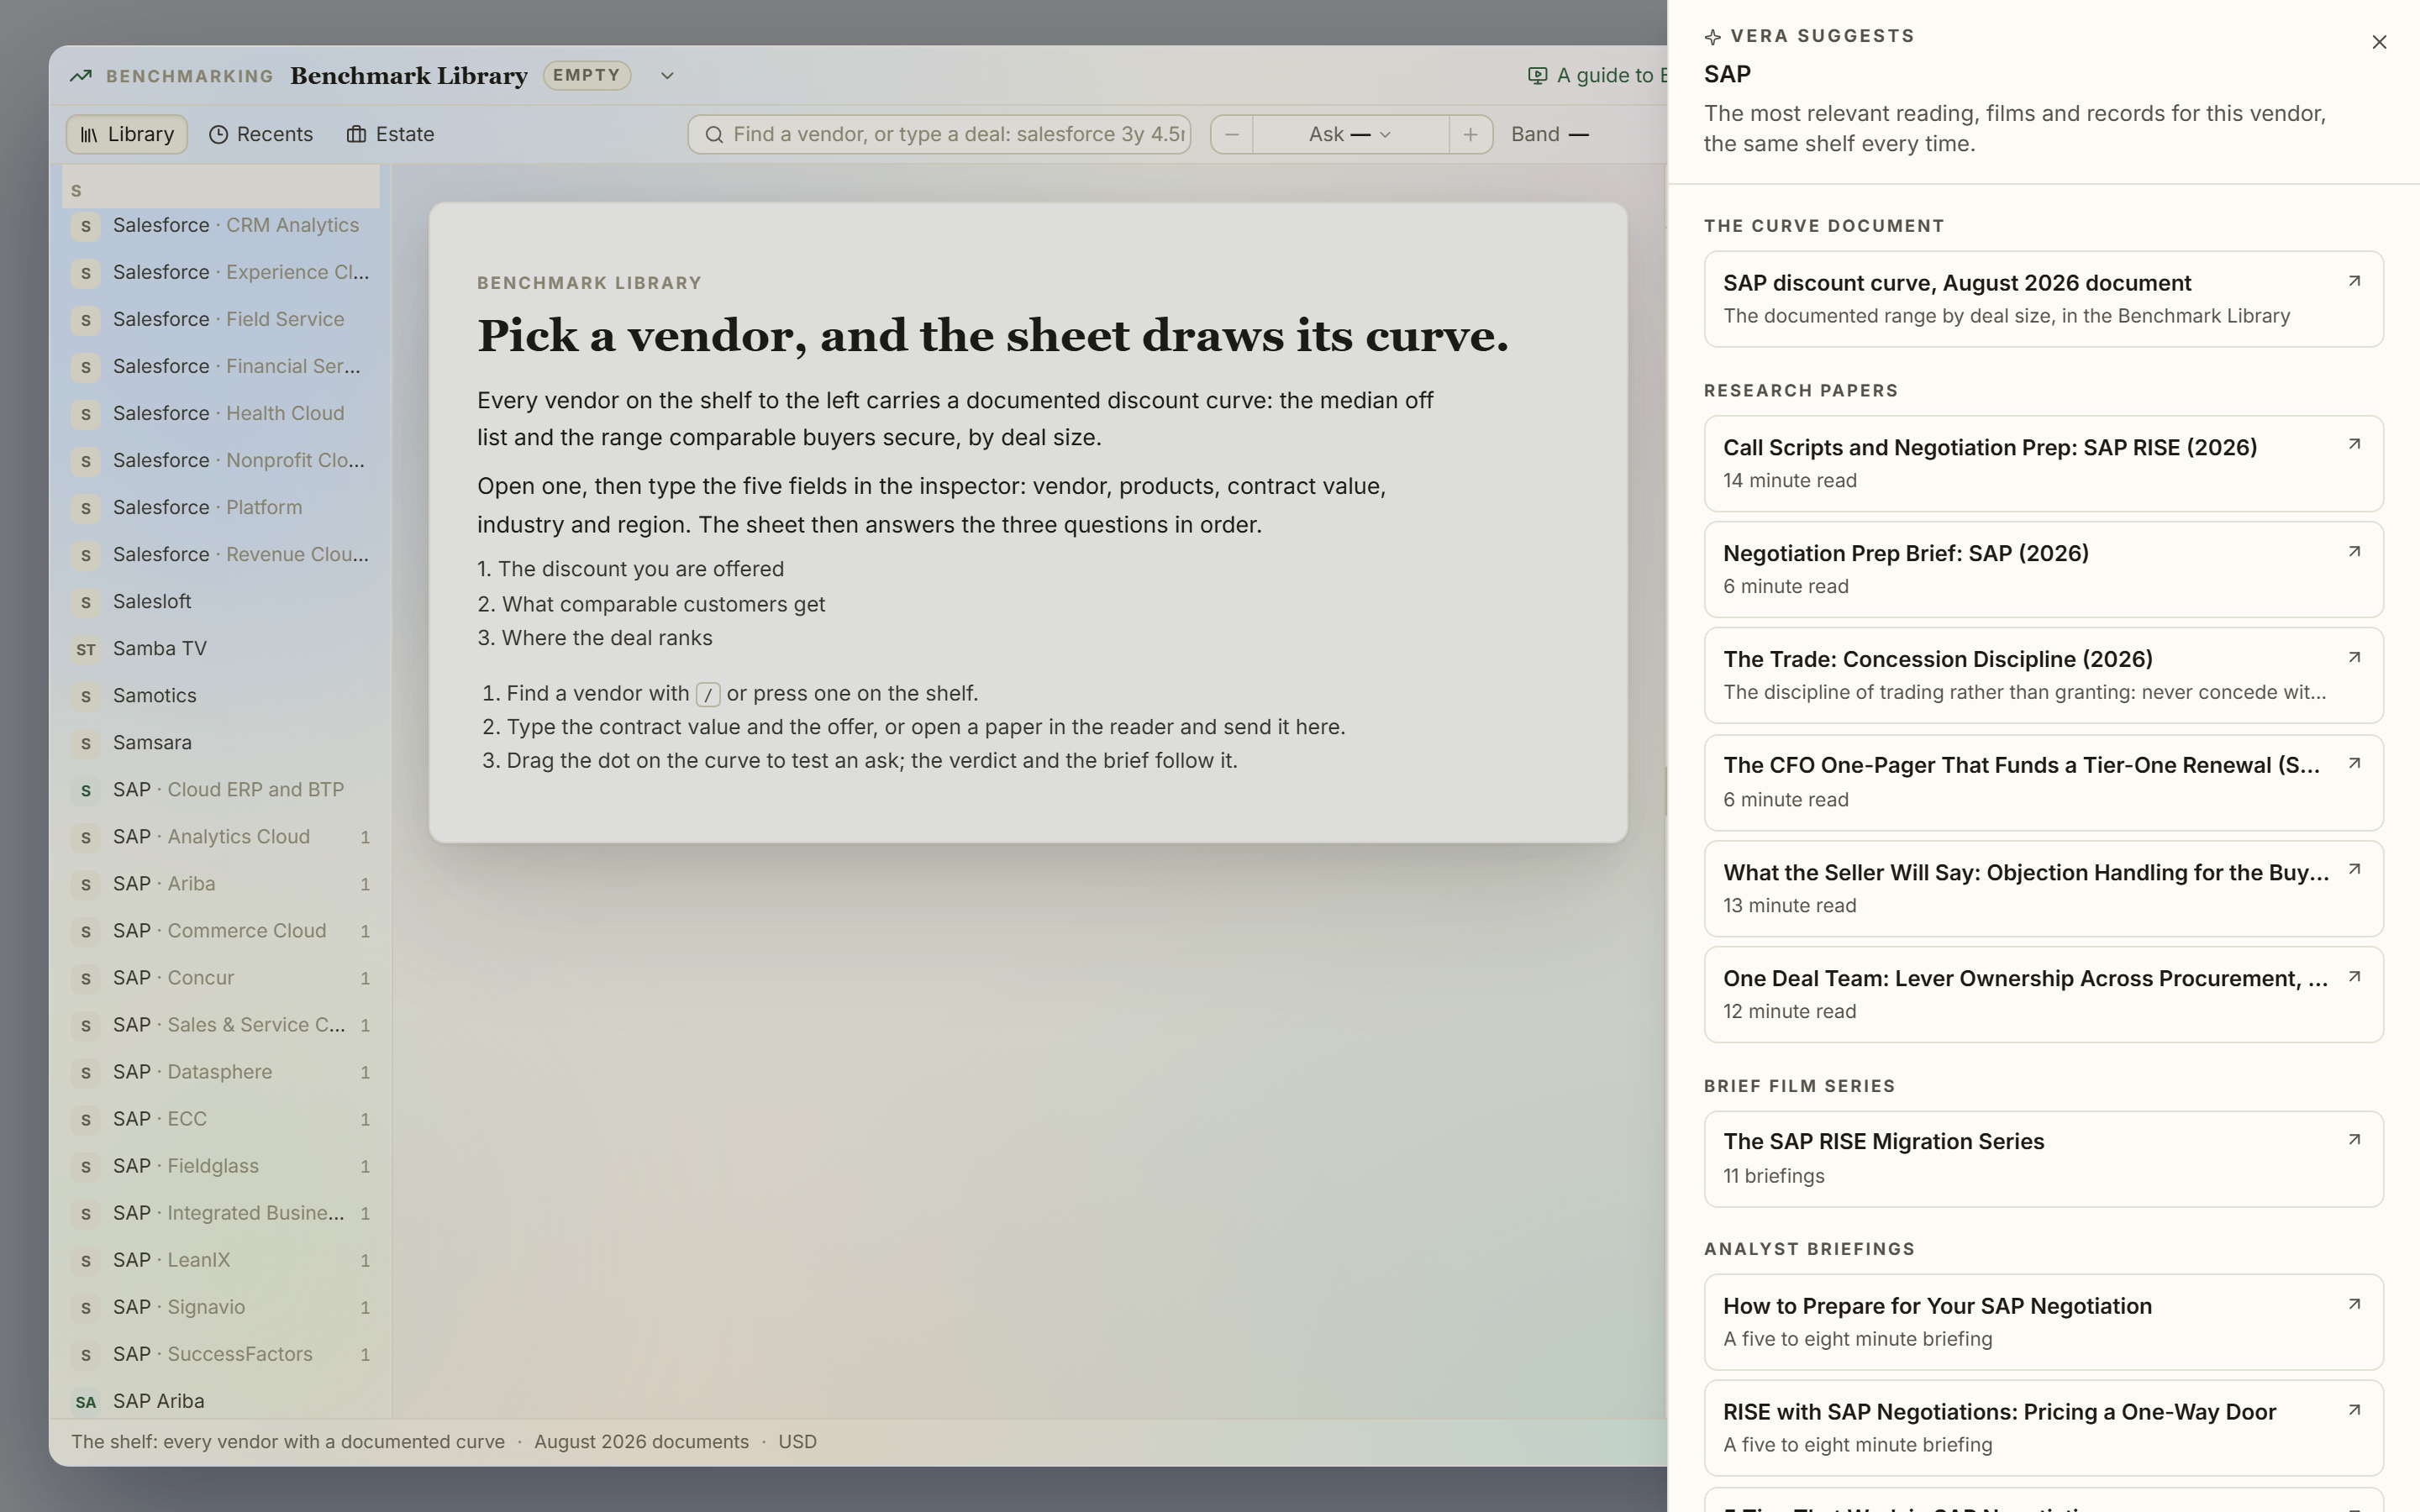Screen dimensions: 2420x1512
Task: Click the ST avatar badge for Samba TV
Action: [x=86, y=649]
